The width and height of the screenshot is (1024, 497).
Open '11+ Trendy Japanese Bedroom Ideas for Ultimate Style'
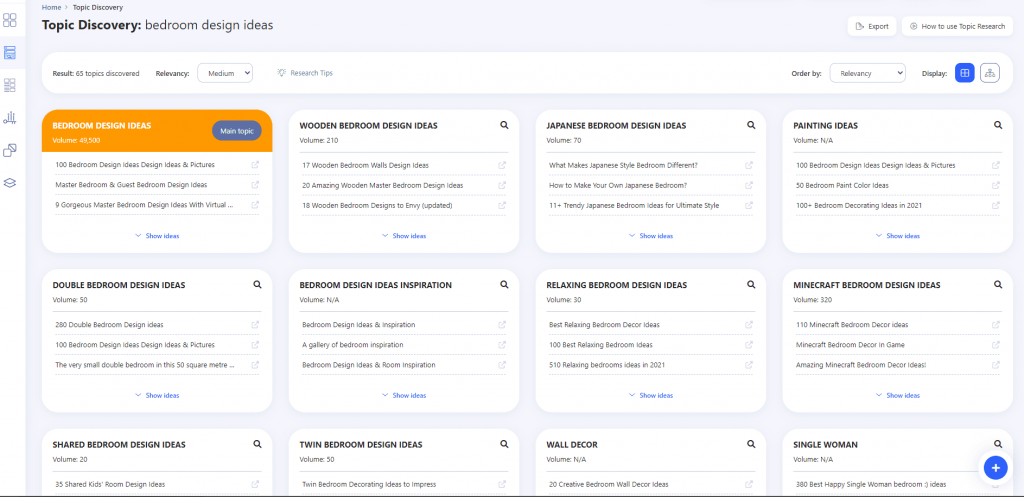tap(634, 205)
